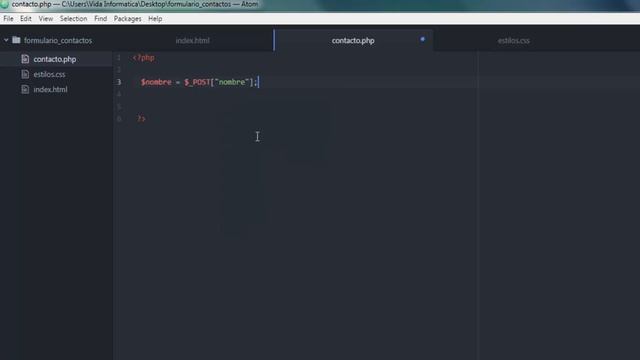Click line number 3 in the gutter

[119, 82]
